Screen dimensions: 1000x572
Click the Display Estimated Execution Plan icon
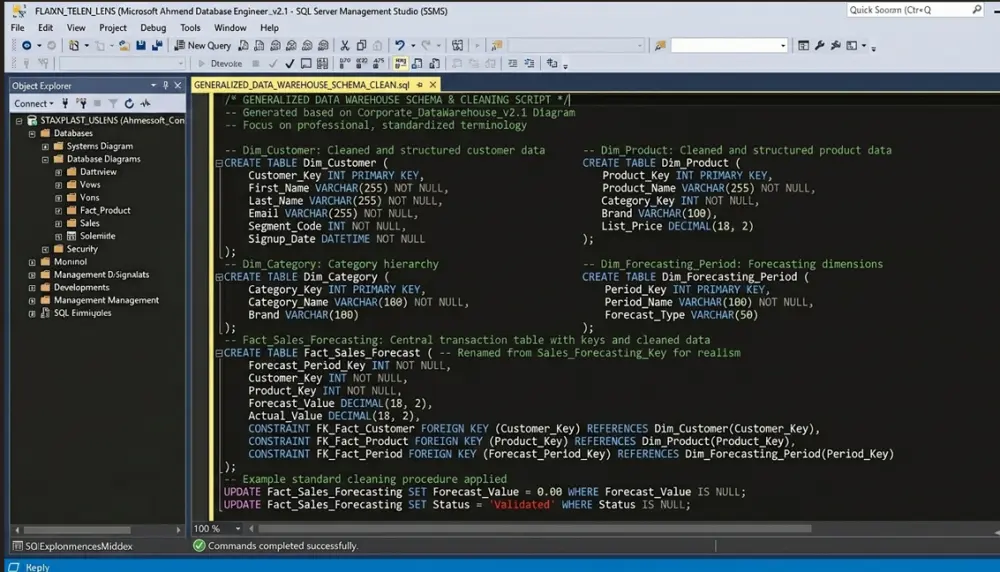pyautogui.click(x=306, y=63)
